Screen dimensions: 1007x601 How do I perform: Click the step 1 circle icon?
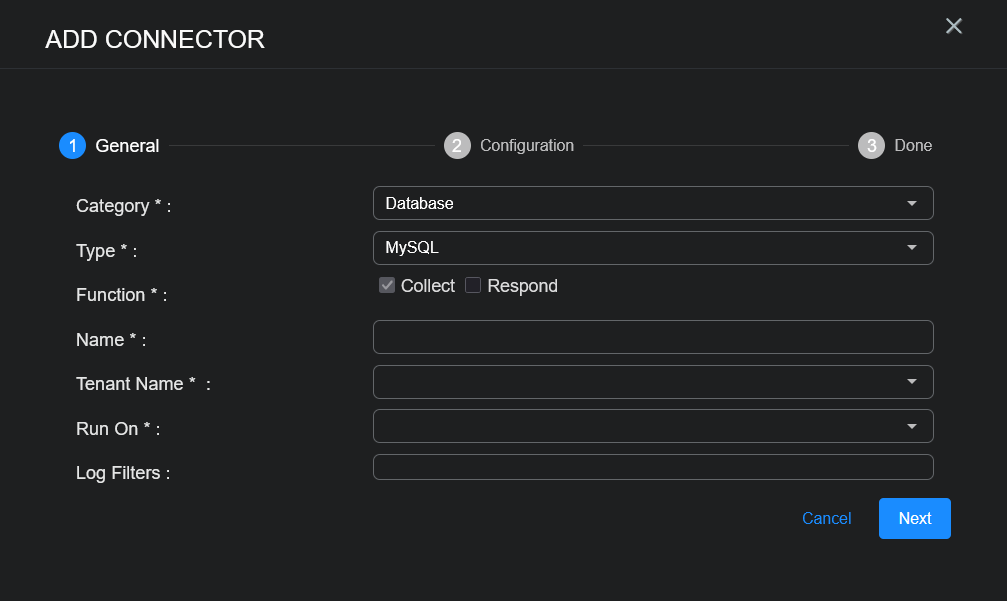tap(72, 146)
